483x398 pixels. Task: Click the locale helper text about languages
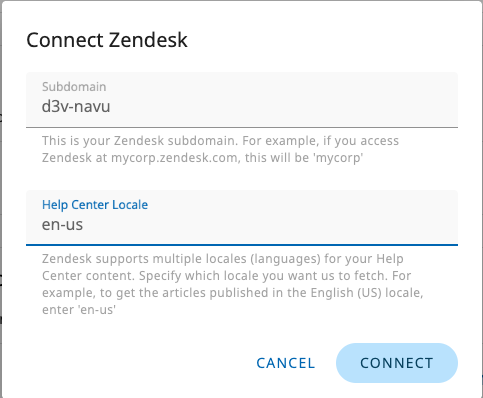(x=232, y=284)
